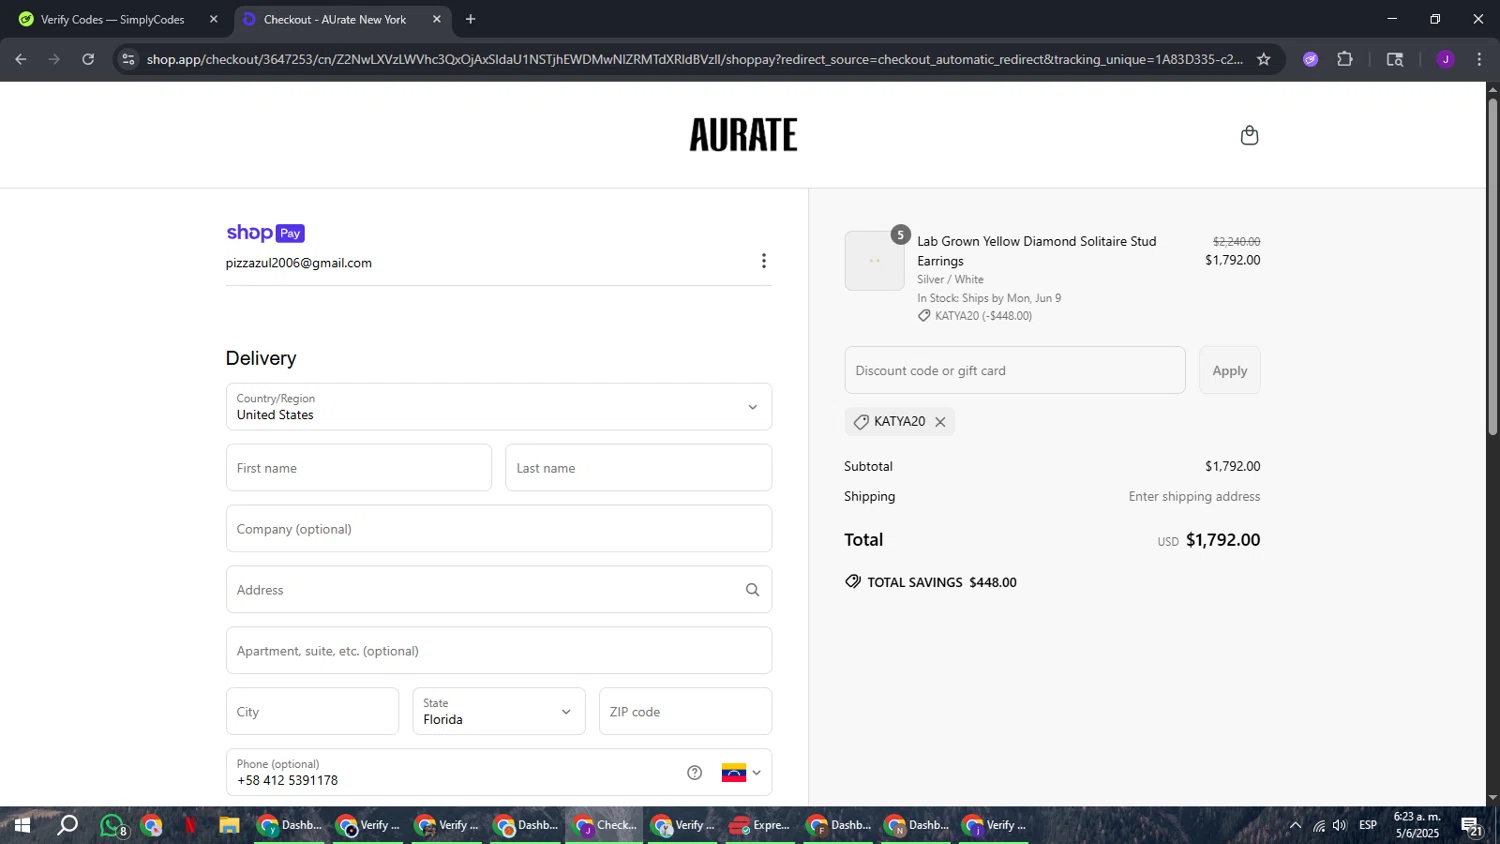
Task: Click the Shop Pay logo
Action: [265, 233]
